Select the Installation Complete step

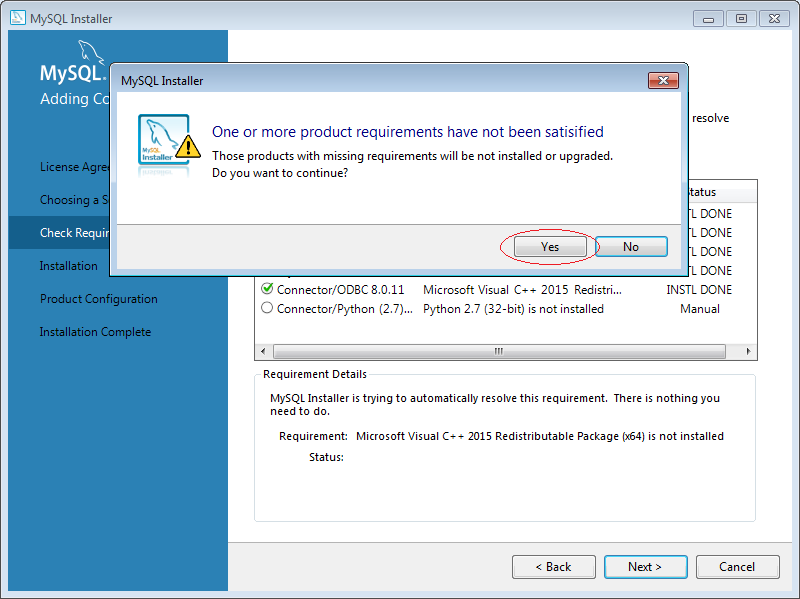(x=95, y=332)
